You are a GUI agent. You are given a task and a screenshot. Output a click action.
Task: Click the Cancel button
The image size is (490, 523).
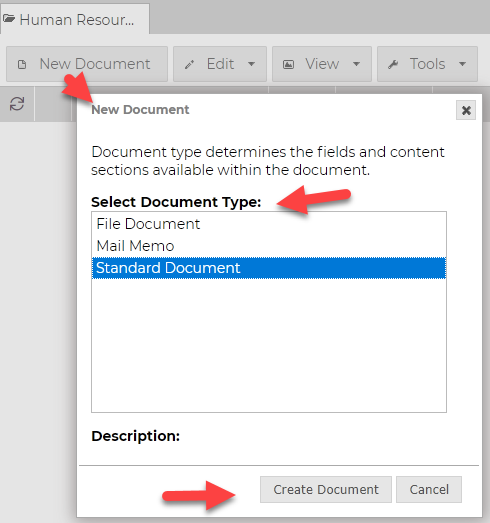[429, 489]
